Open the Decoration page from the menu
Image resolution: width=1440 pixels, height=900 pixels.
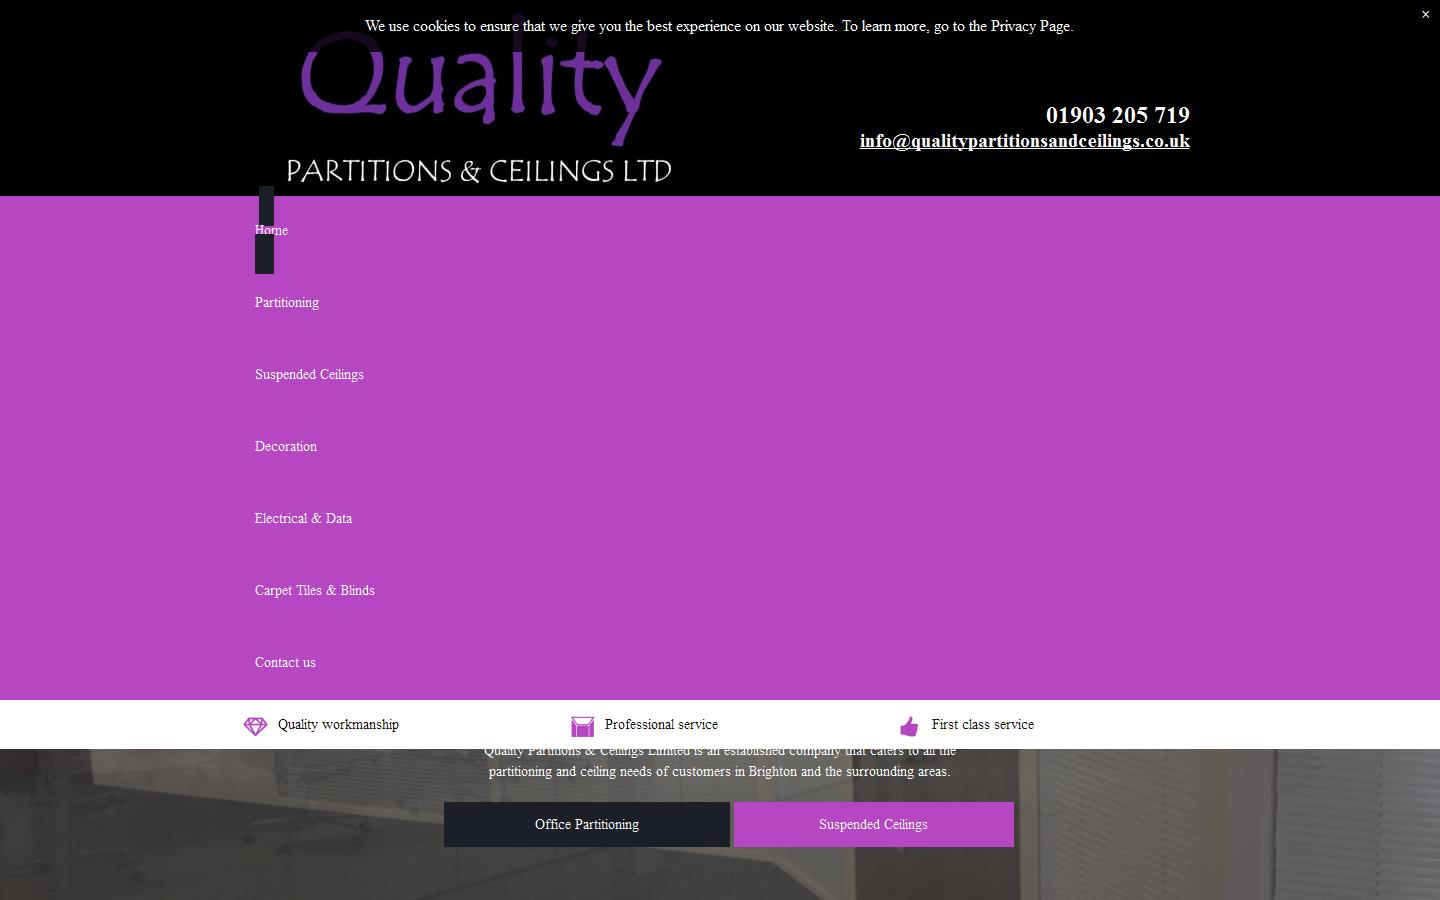pos(285,446)
